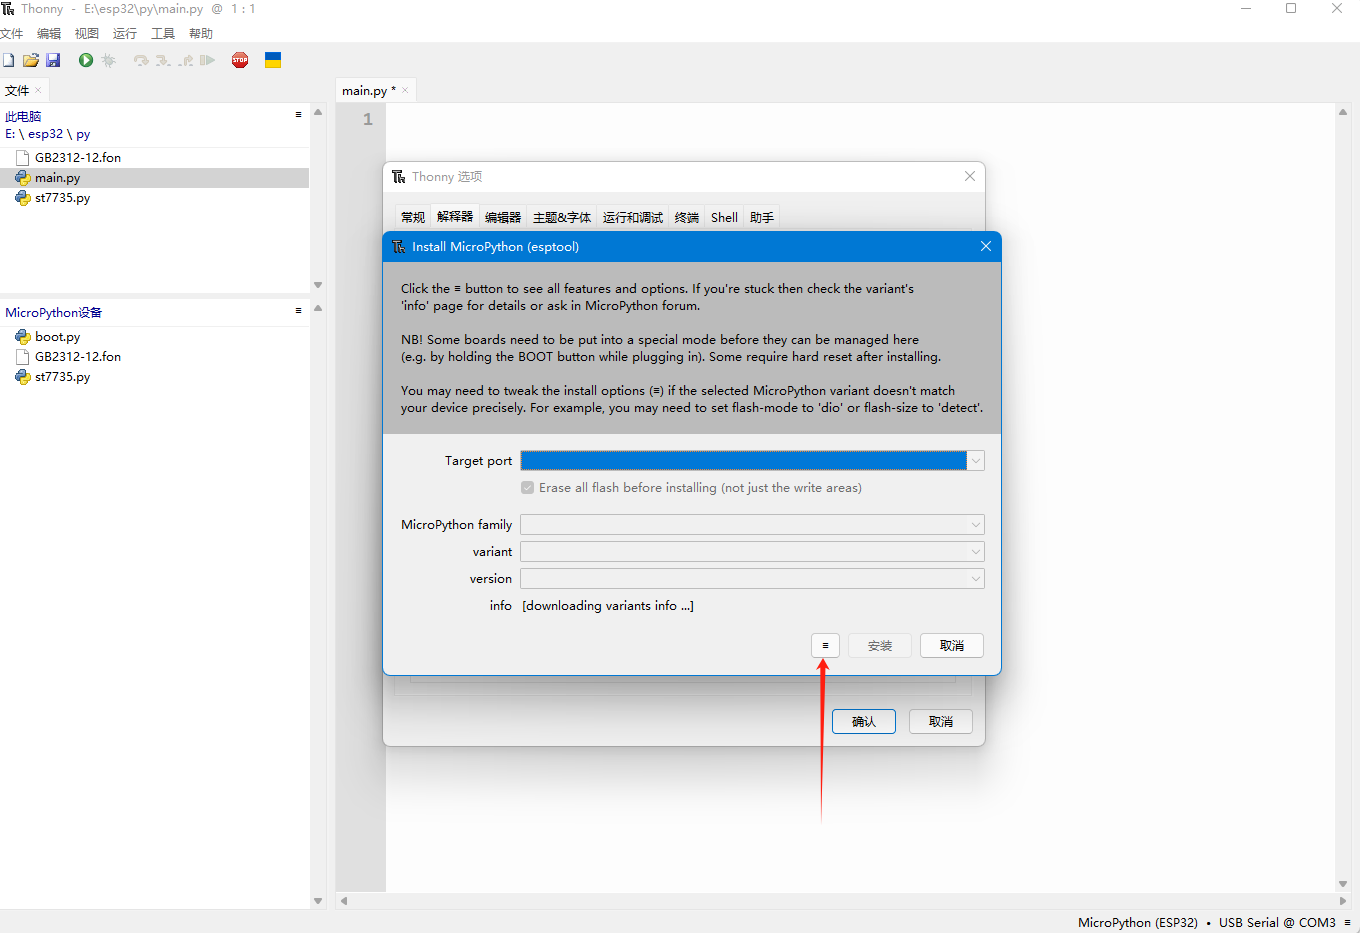Click editor horizontal scrollbar right arrow

[1343, 900]
